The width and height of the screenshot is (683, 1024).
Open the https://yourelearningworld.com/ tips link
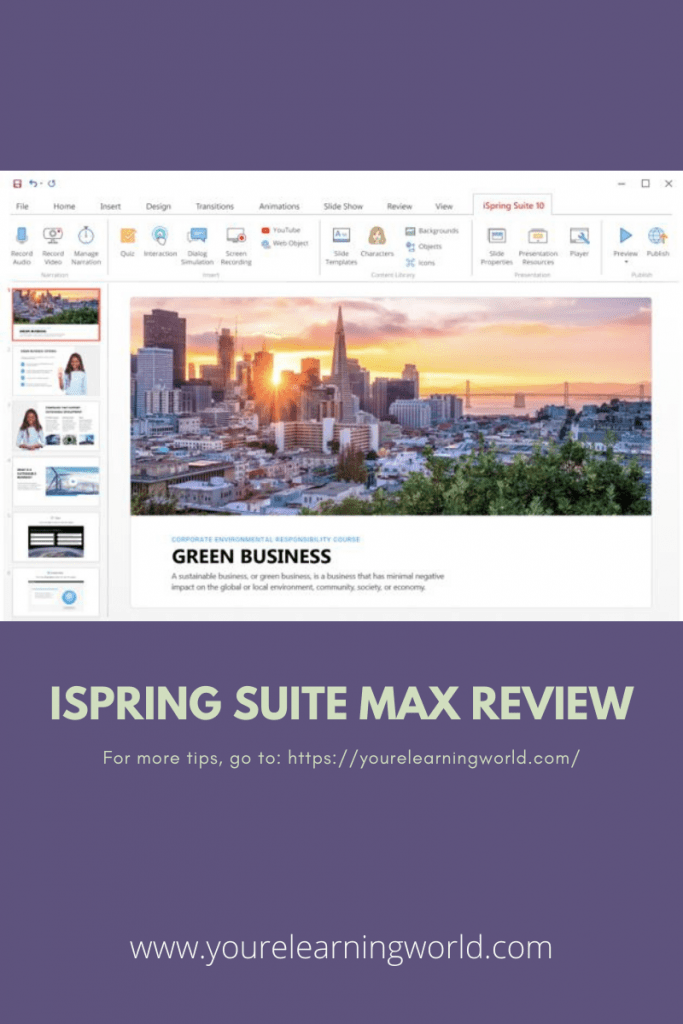434,758
